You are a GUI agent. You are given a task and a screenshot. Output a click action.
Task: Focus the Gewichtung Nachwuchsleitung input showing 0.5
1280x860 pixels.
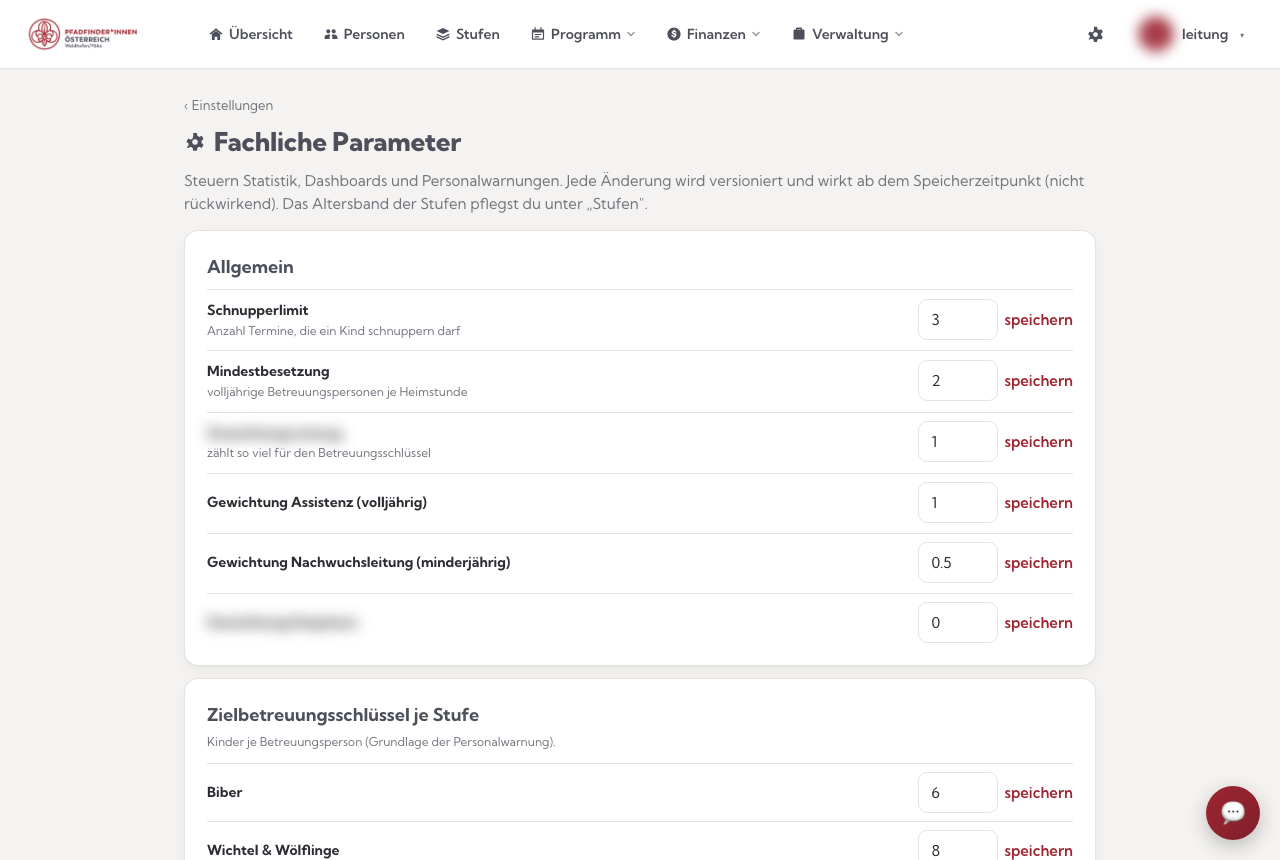pyautogui.click(x=958, y=563)
